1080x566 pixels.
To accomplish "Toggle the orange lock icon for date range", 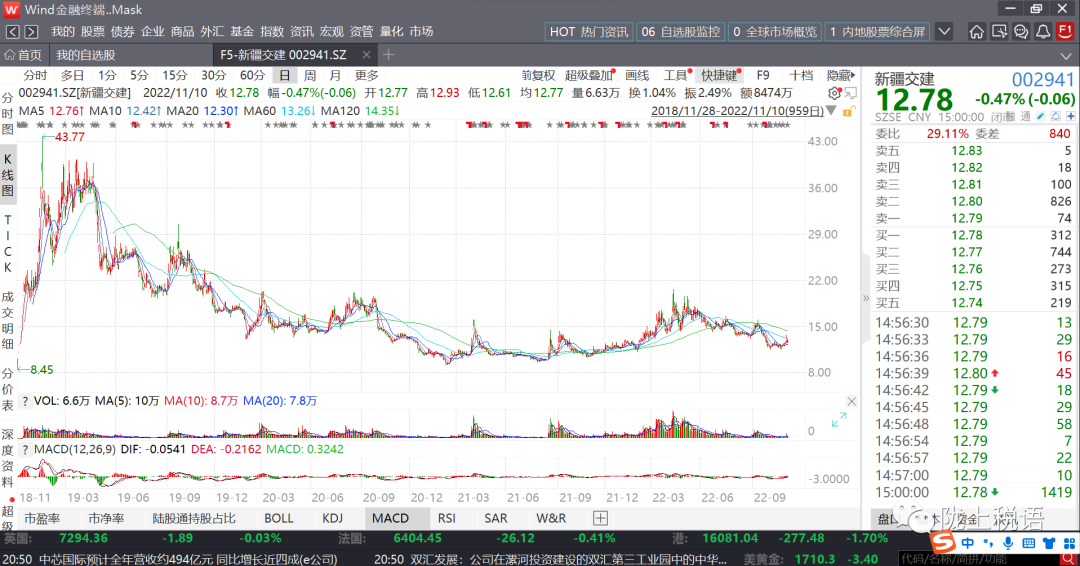I will 848,111.
